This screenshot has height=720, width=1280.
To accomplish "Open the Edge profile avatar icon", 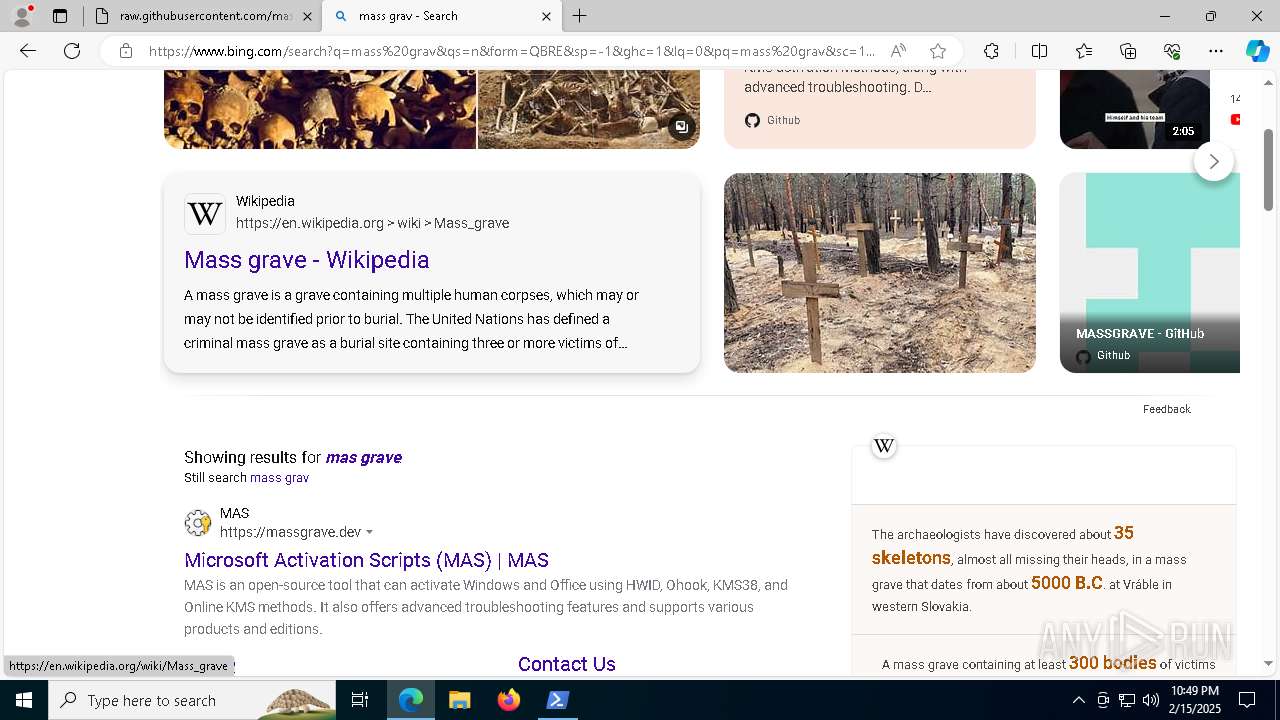I will click(x=21, y=16).
